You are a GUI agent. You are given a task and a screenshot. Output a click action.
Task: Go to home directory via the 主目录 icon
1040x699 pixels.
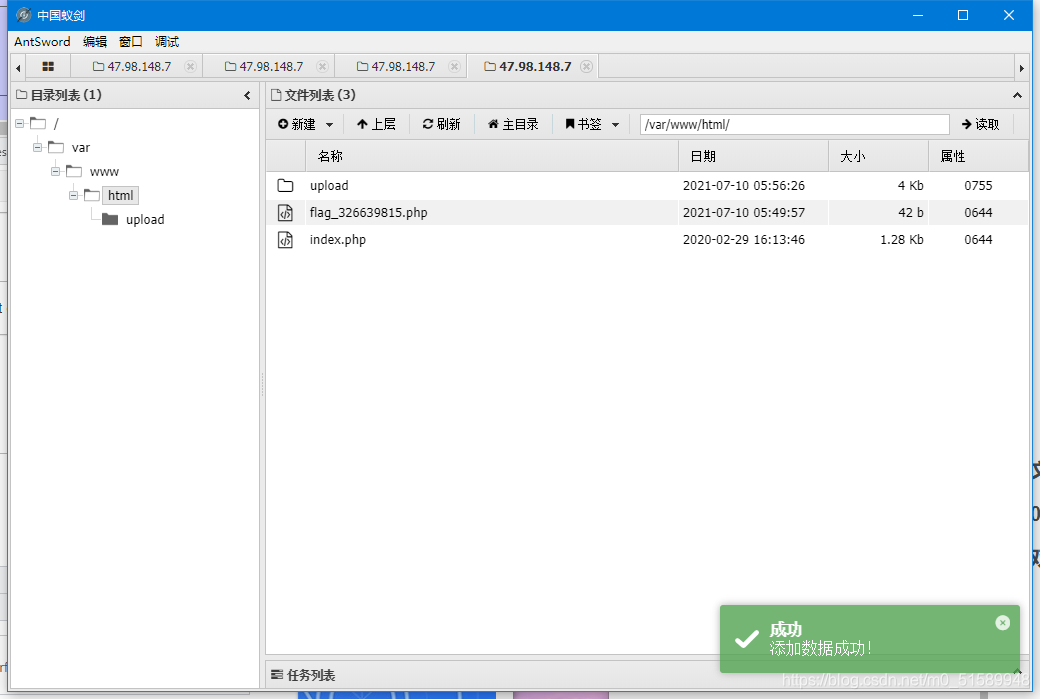coord(492,124)
